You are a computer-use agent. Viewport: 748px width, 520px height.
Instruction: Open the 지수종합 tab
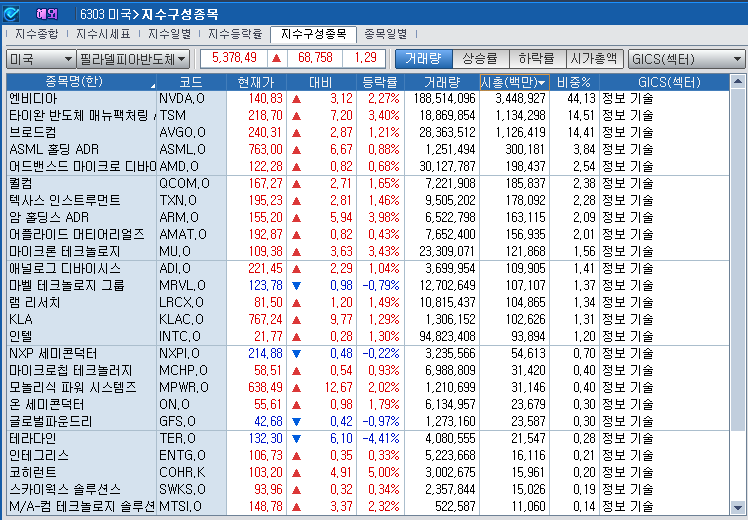pyautogui.click(x=37, y=34)
